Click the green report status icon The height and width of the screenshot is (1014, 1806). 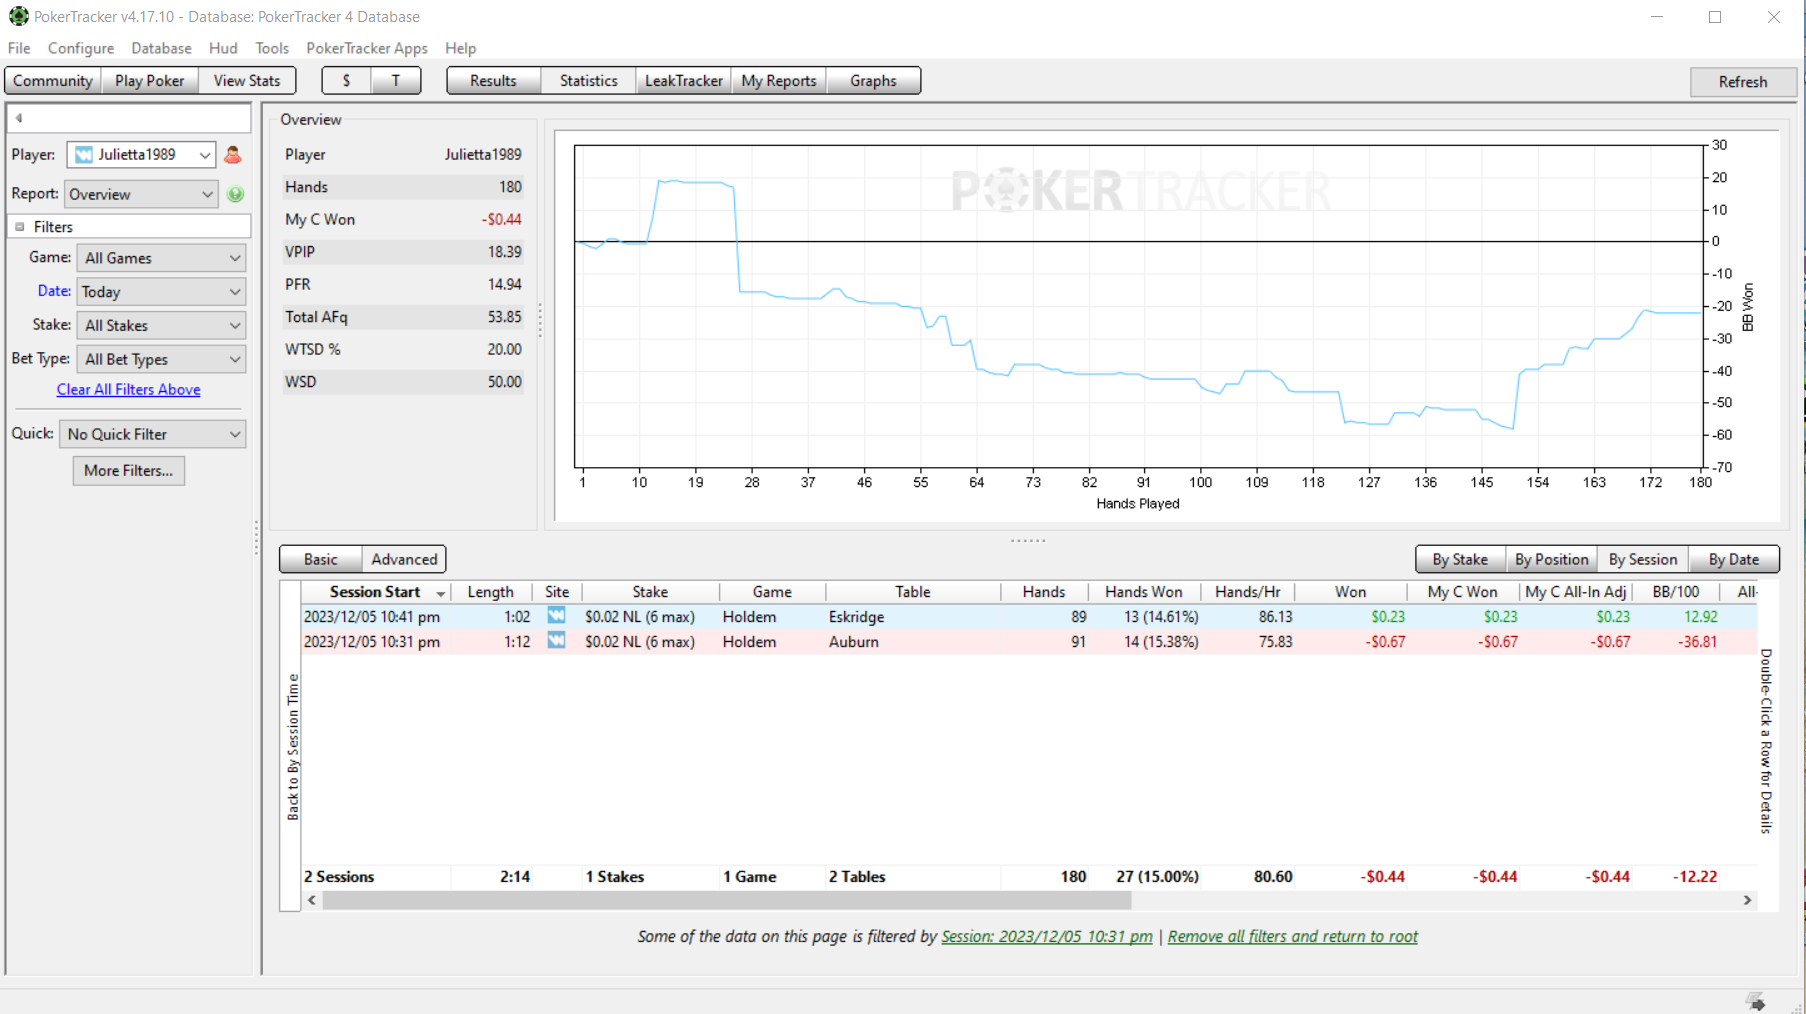(235, 194)
